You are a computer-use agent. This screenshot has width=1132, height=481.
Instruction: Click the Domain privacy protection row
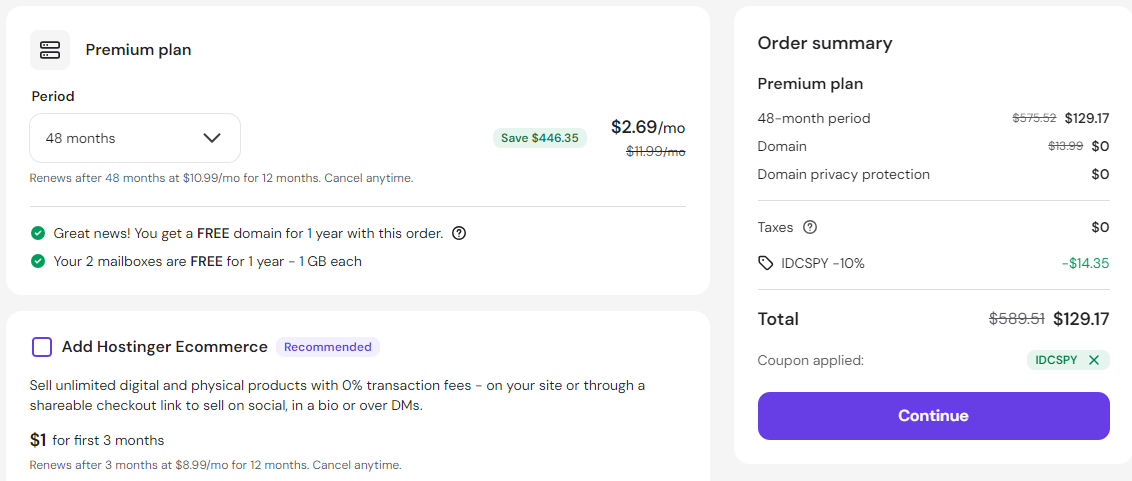[x=933, y=174]
